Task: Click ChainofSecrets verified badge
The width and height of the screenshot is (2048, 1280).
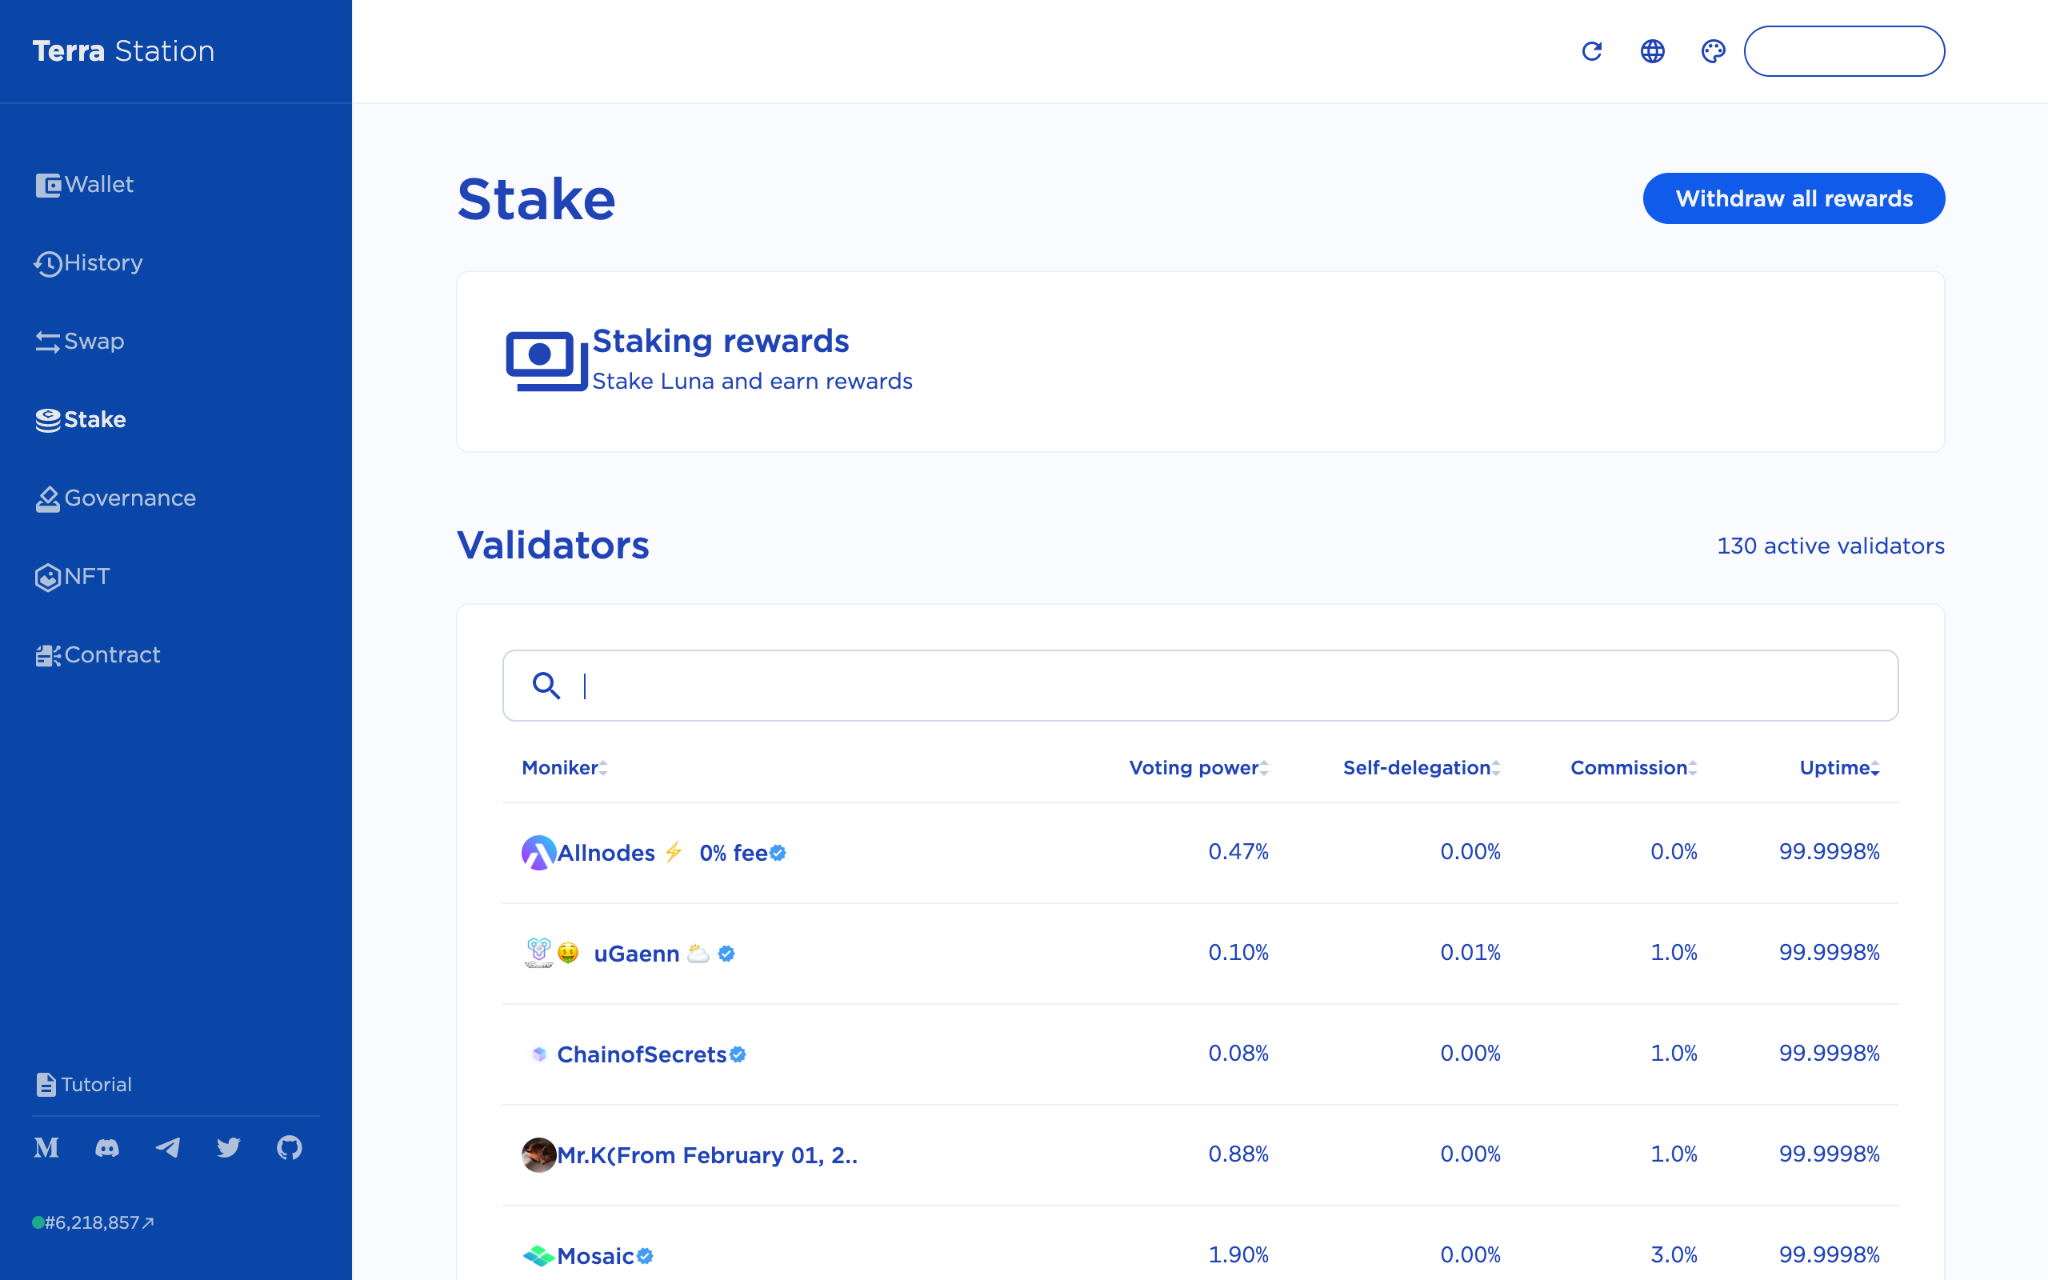Action: (x=738, y=1054)
